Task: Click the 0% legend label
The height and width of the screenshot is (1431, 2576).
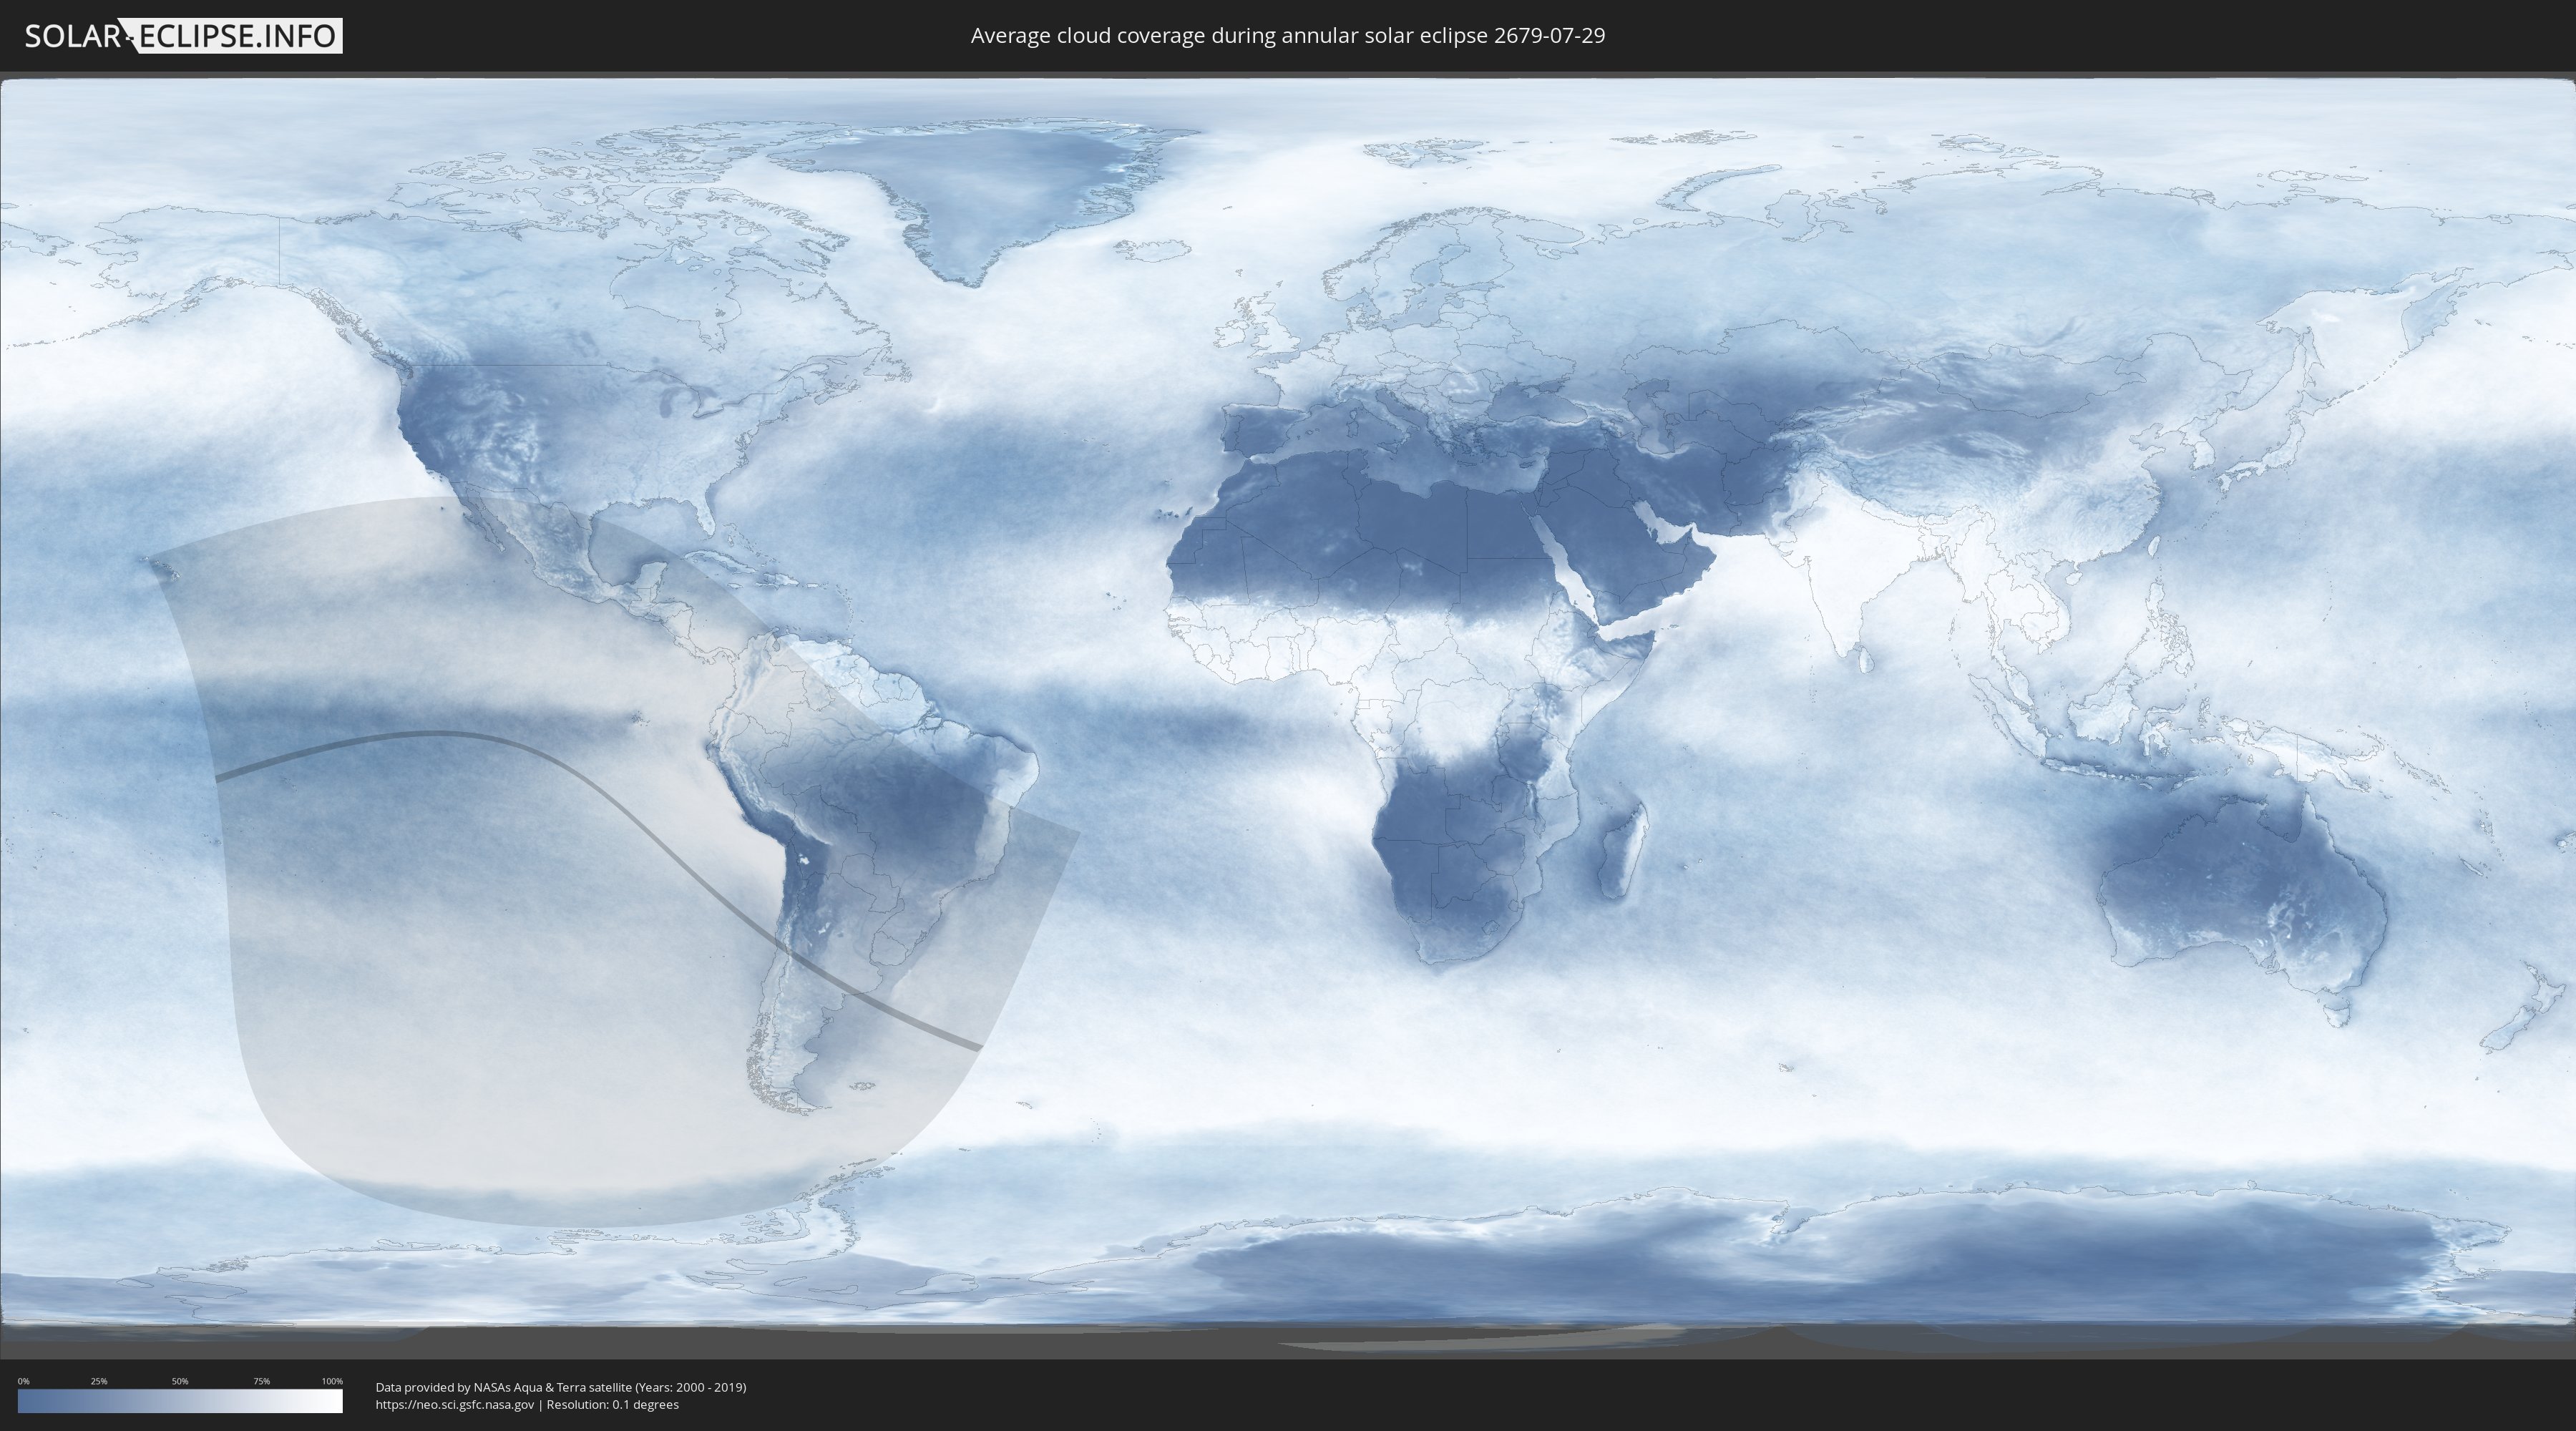Action: 23,1381
